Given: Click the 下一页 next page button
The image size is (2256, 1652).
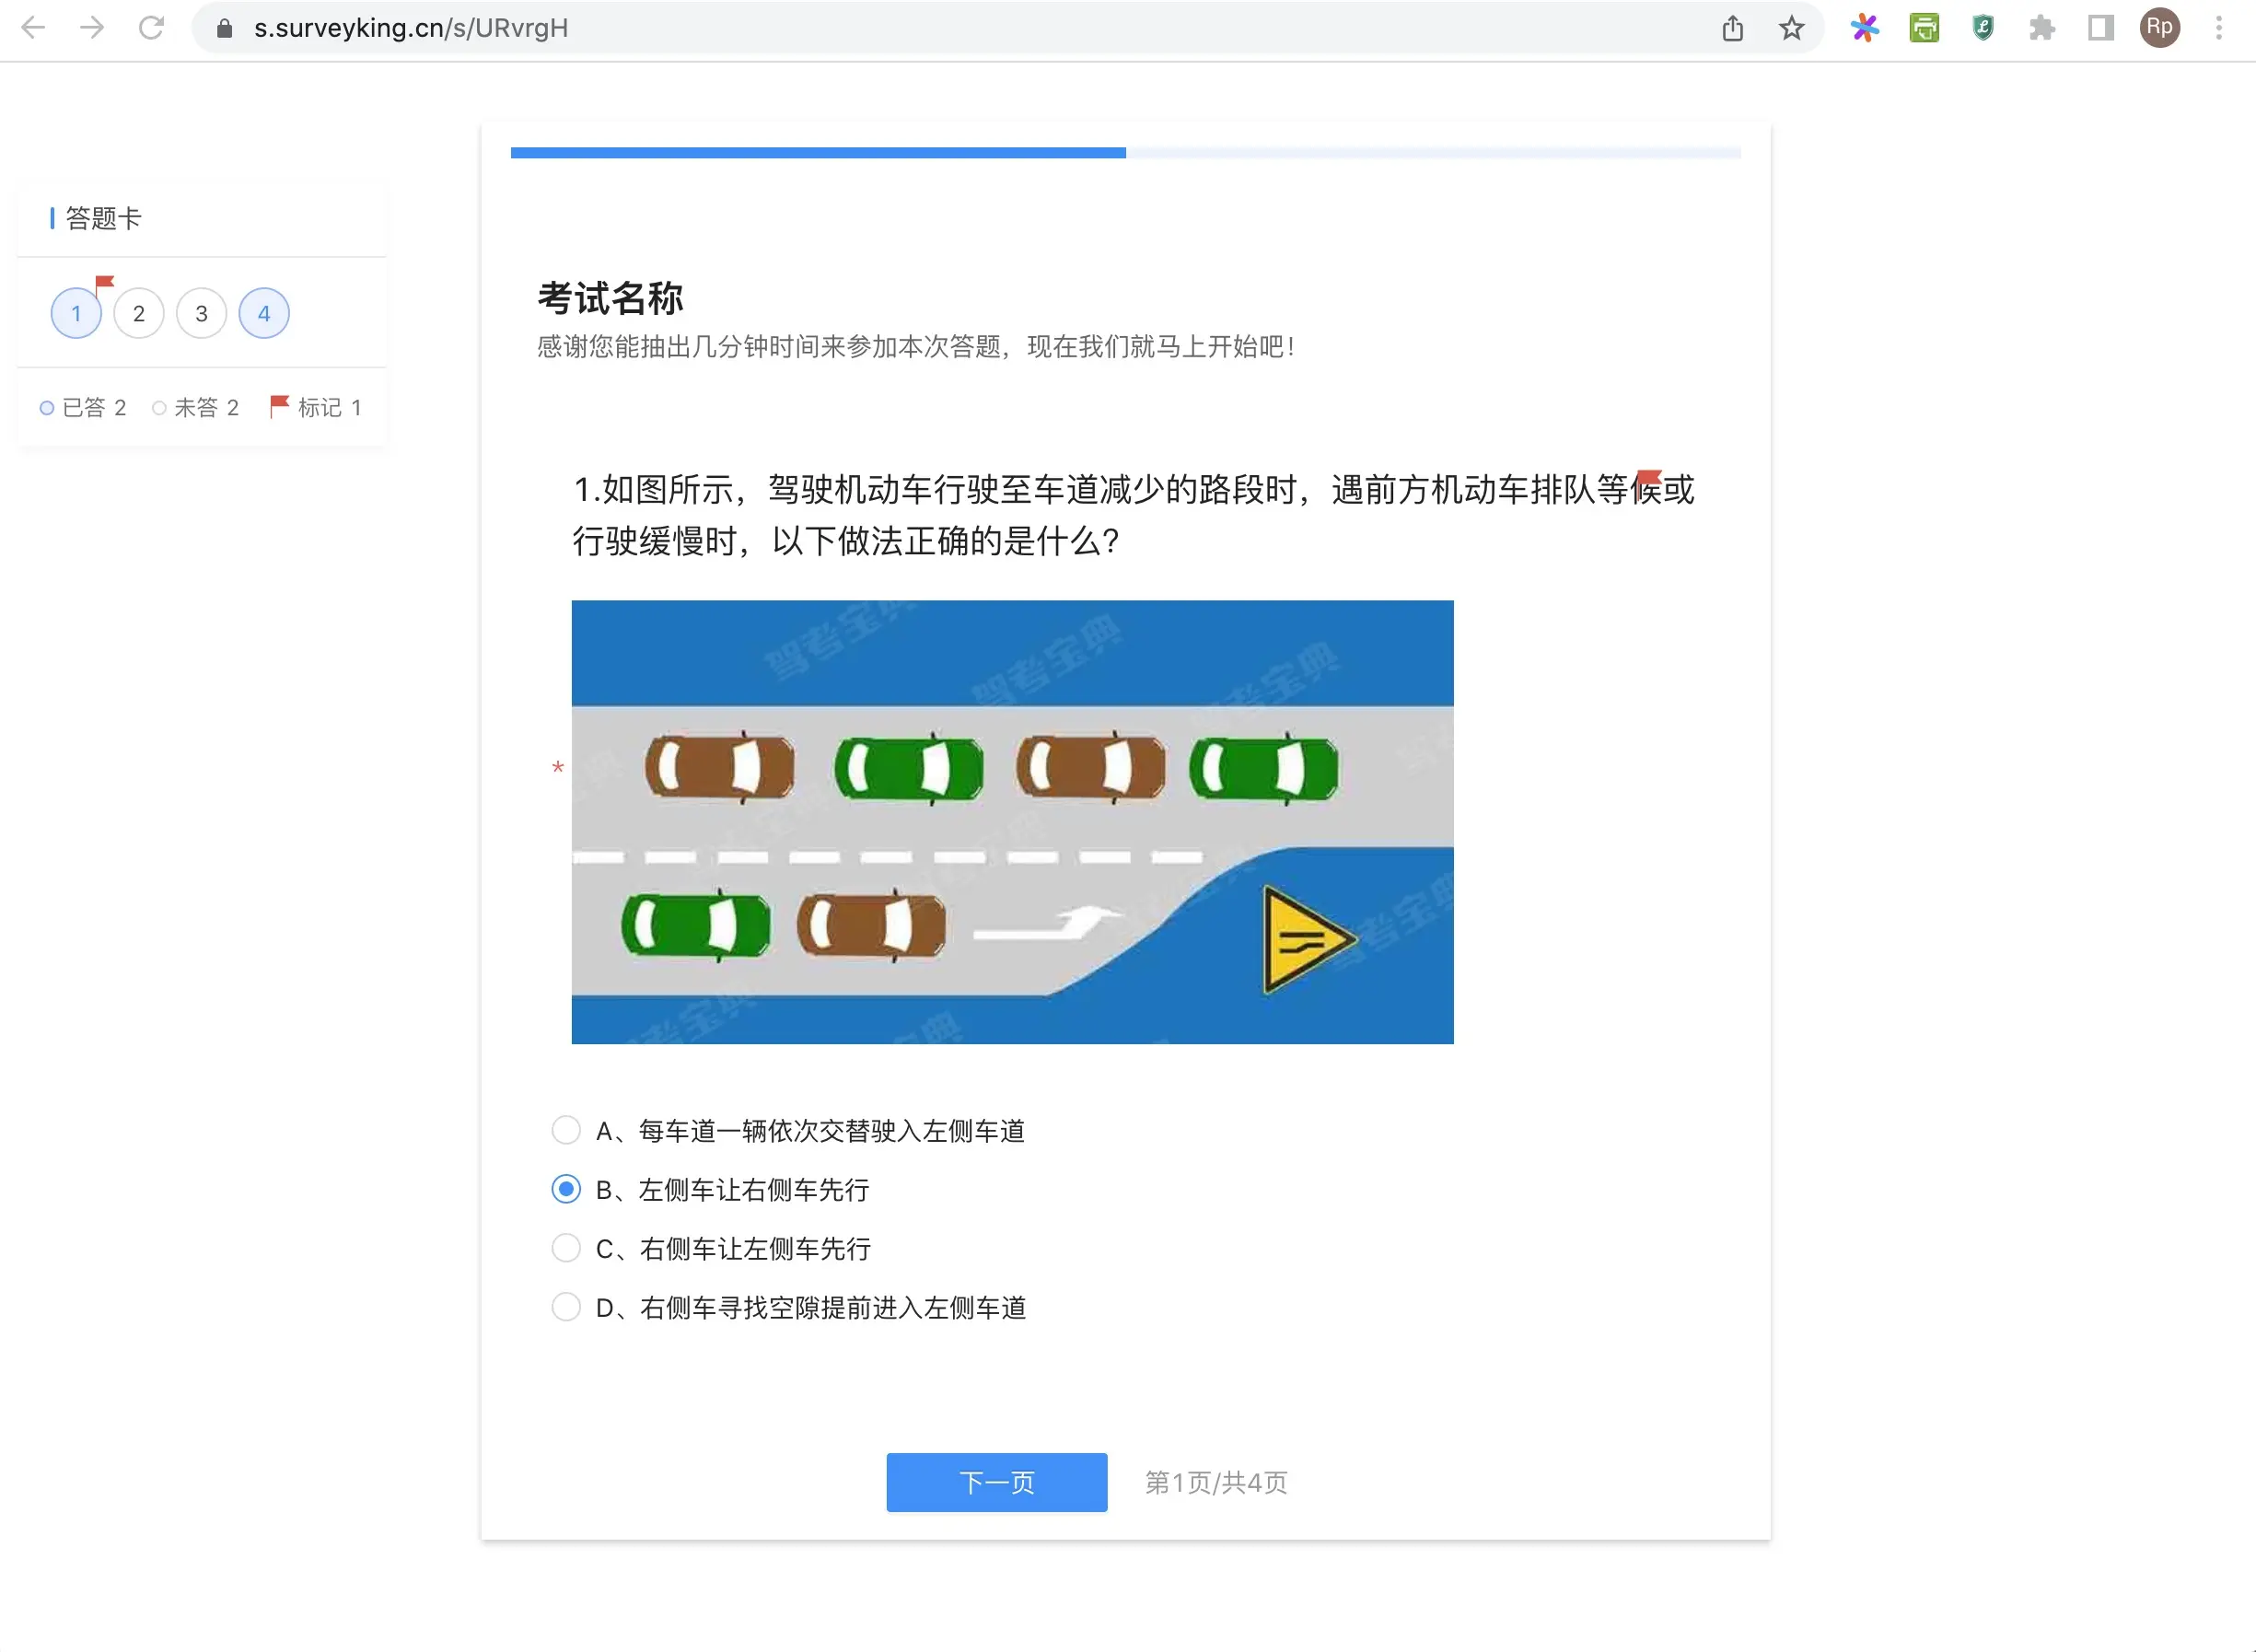Looking at the screenshot, I should point(996,1483).
